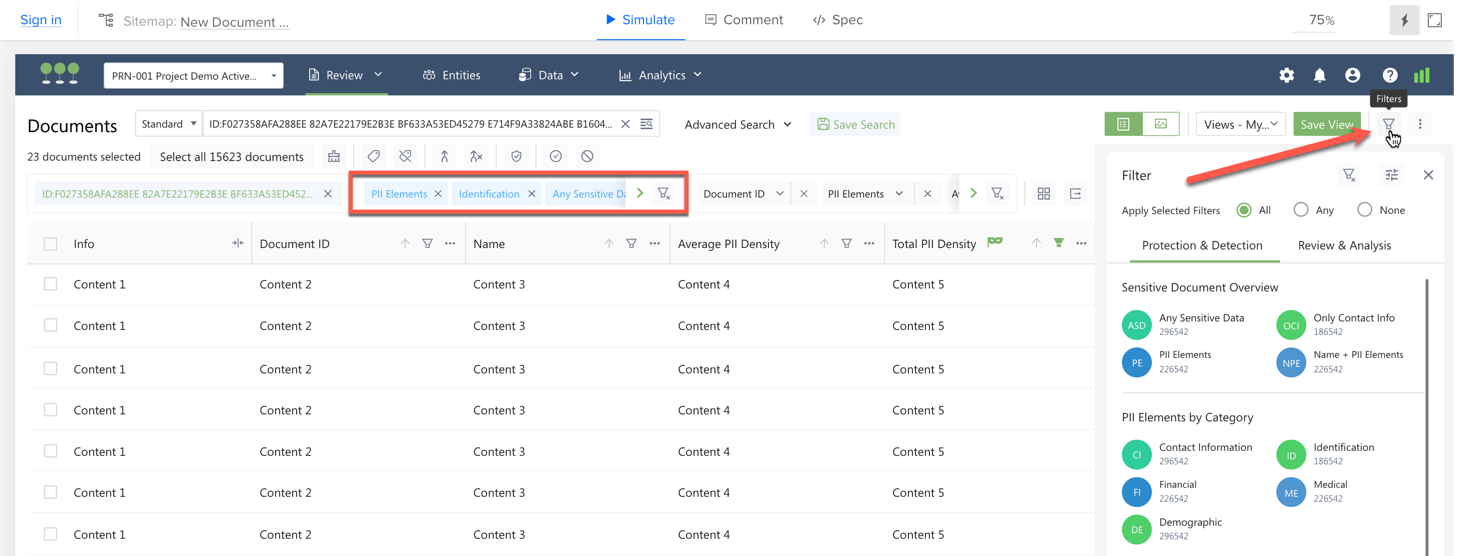Select the 'Any' filter radio button

click(1300, 210)
